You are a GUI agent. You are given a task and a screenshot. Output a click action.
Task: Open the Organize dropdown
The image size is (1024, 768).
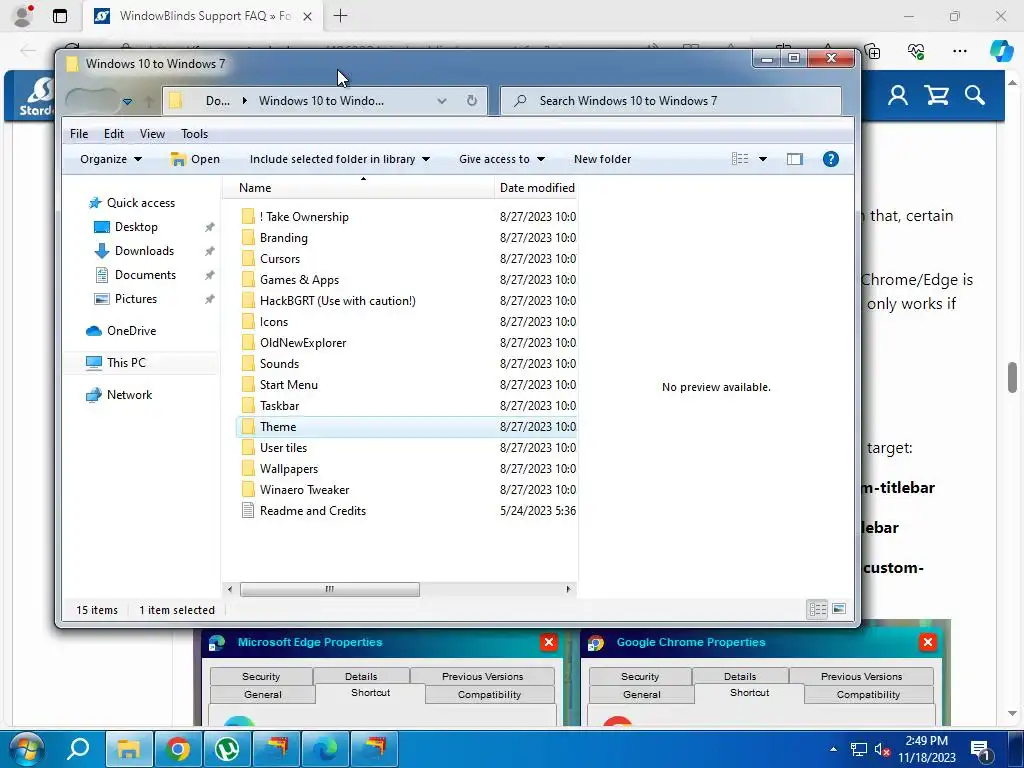(x=110, y=159)
